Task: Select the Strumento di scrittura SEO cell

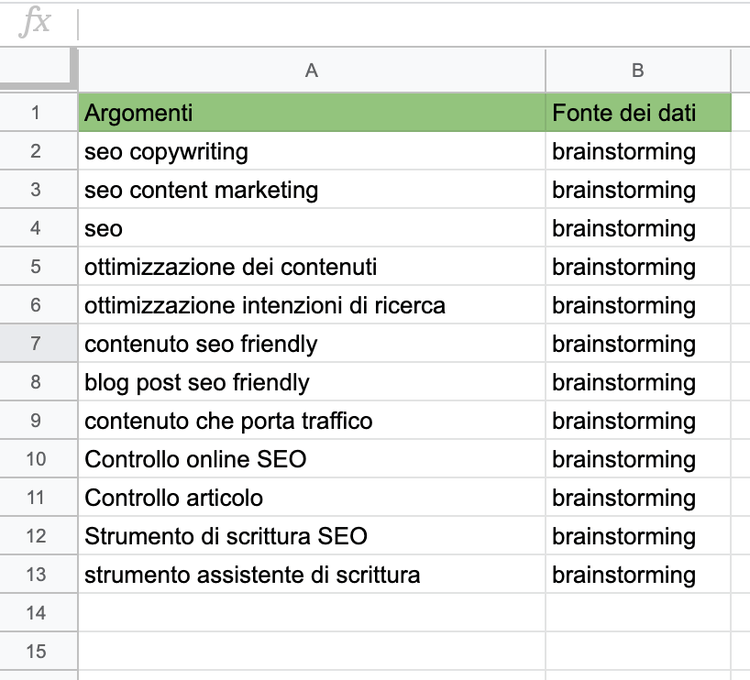Action: pos(311,536)
